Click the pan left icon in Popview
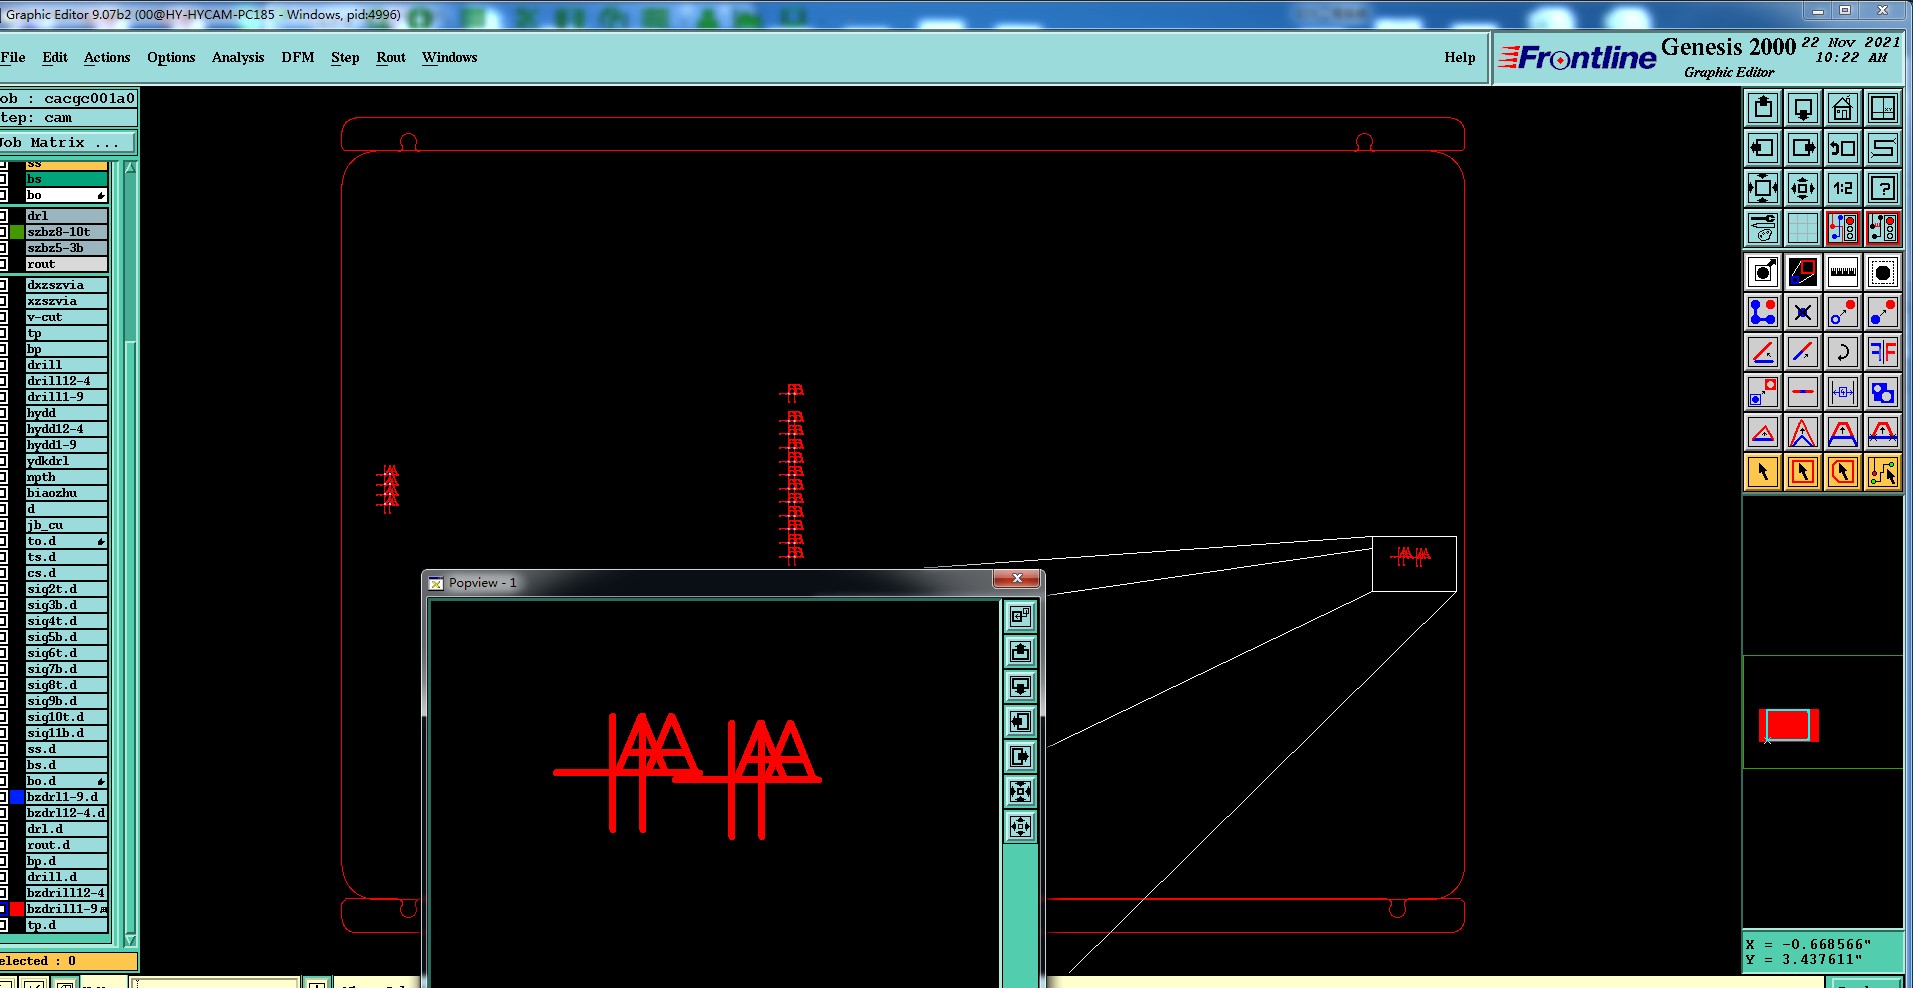Screen dimensions: 1913x988 pos(1020,722)
